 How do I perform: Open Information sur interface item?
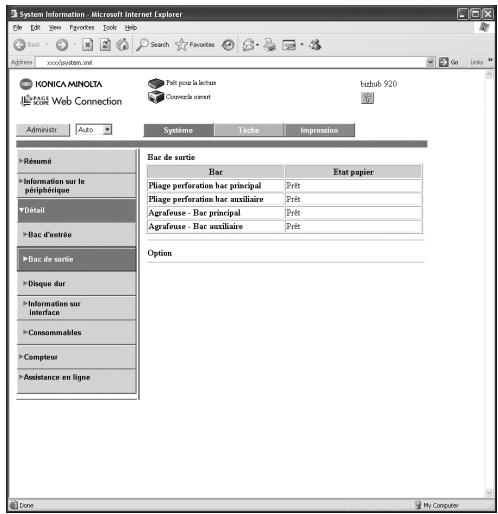pos(76,308)
